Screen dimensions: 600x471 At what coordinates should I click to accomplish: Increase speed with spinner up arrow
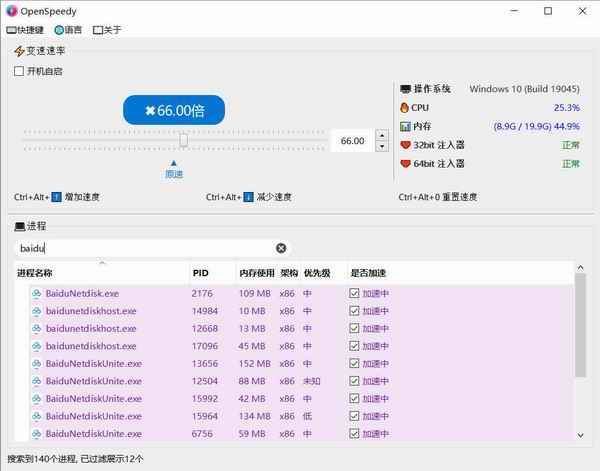tap(380, 135)
